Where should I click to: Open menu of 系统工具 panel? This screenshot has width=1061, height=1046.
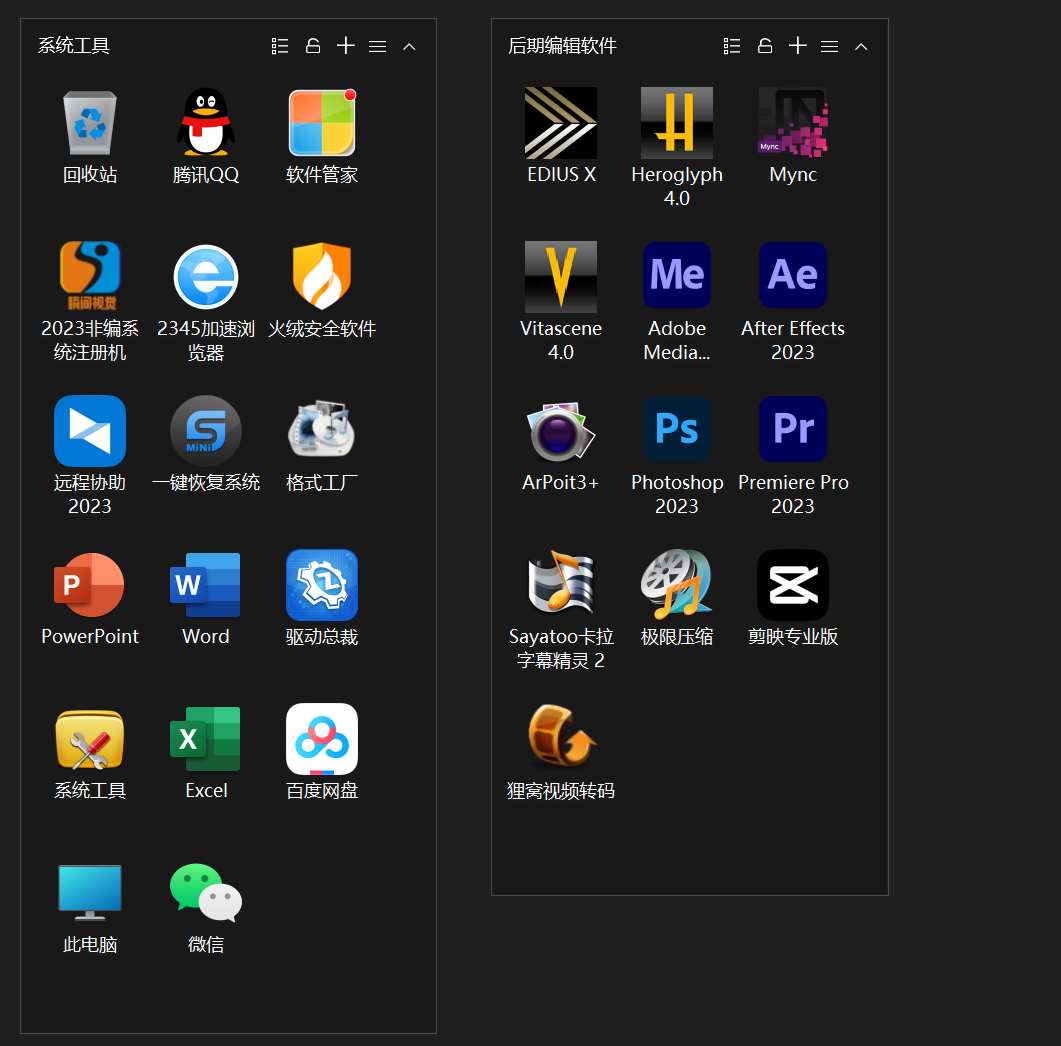[378, 47]
